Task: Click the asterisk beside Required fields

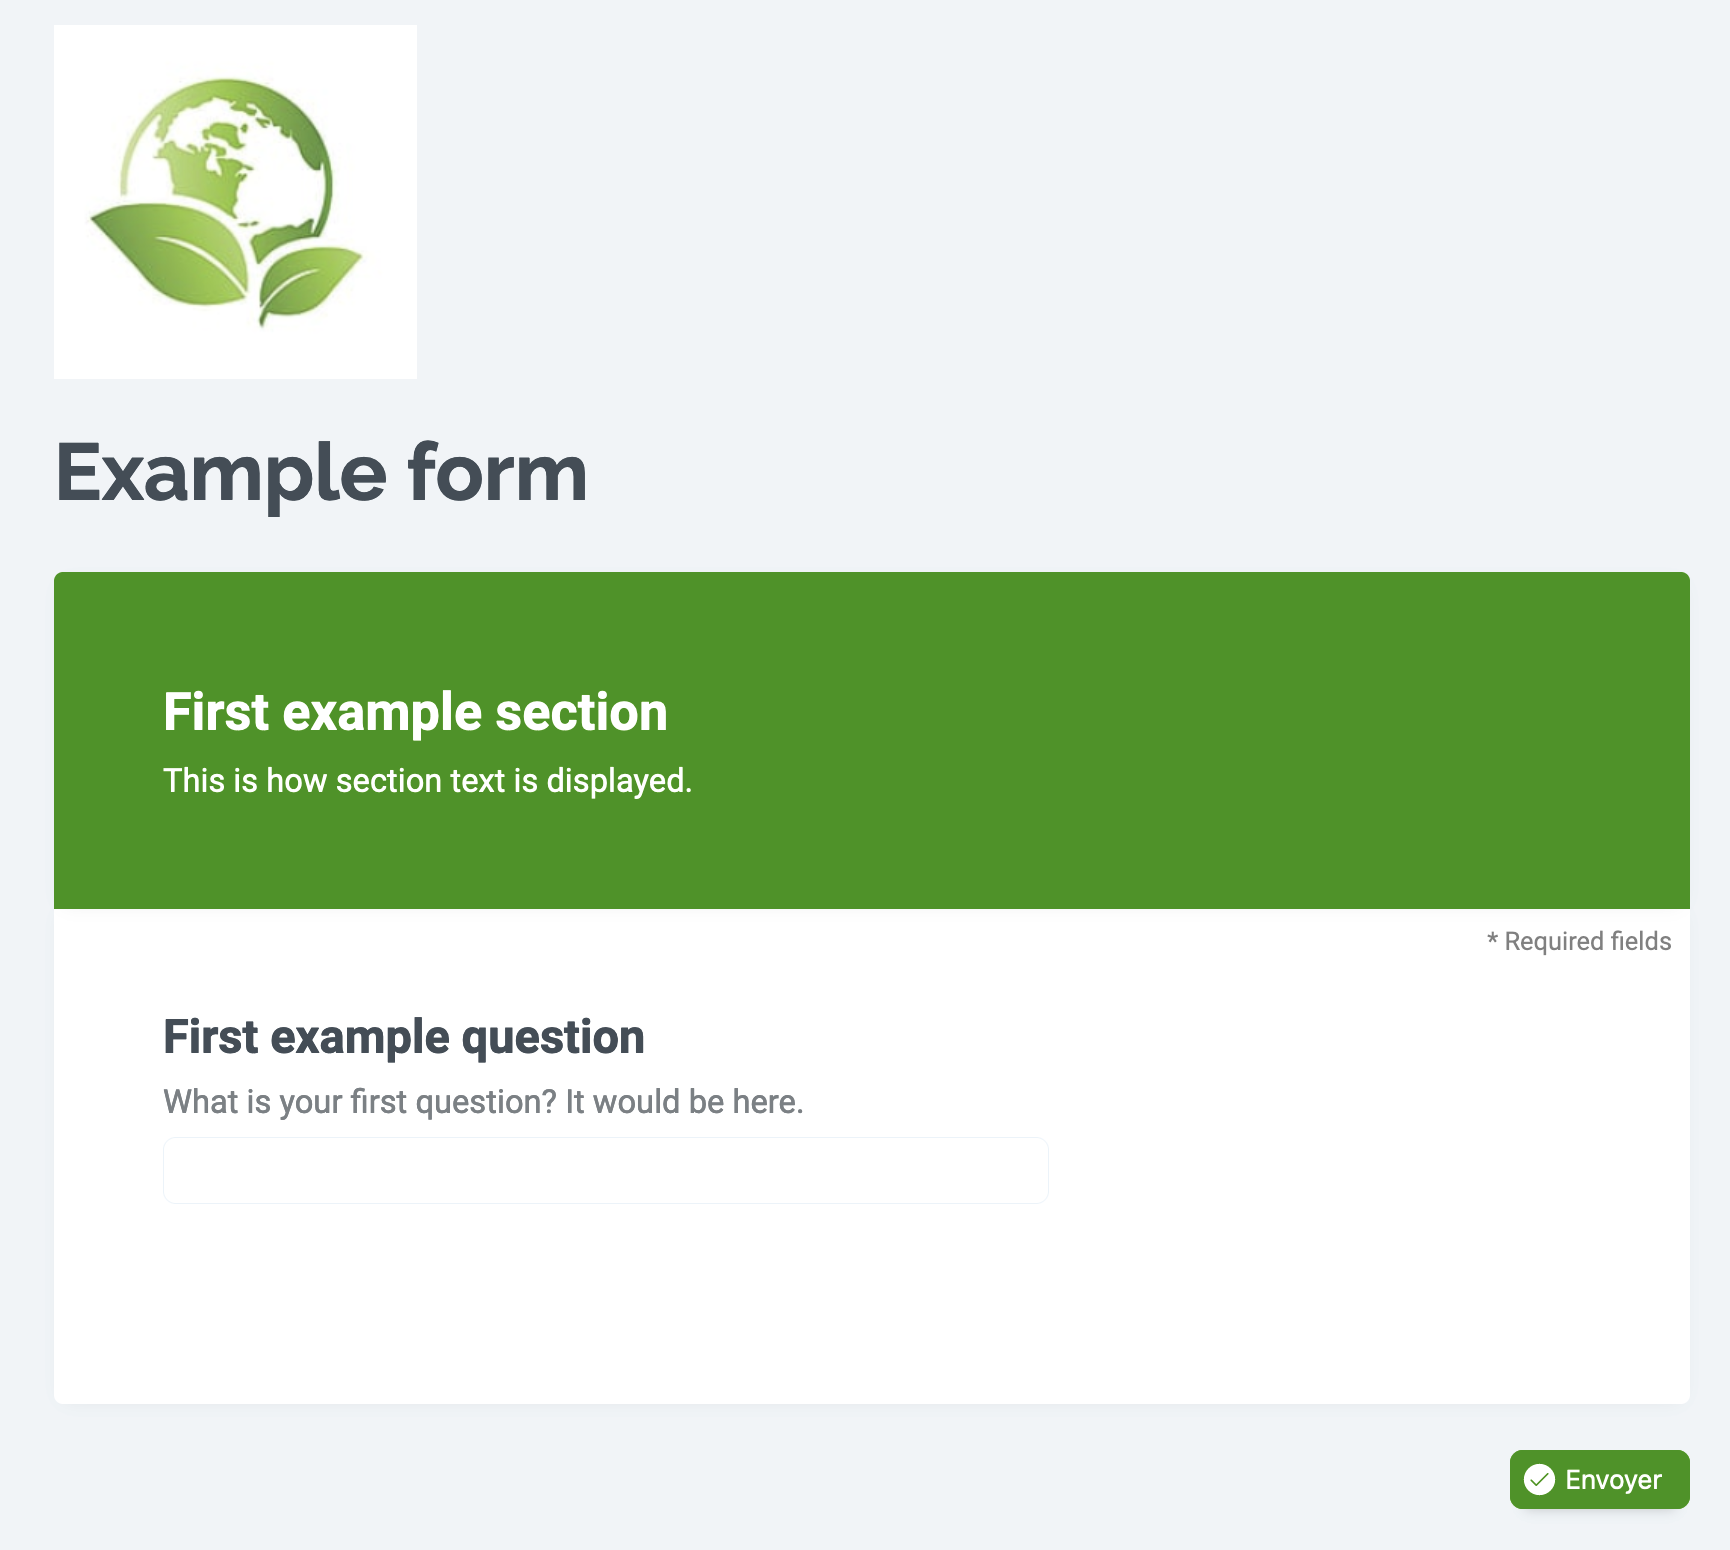Action: pos(1492,940)
